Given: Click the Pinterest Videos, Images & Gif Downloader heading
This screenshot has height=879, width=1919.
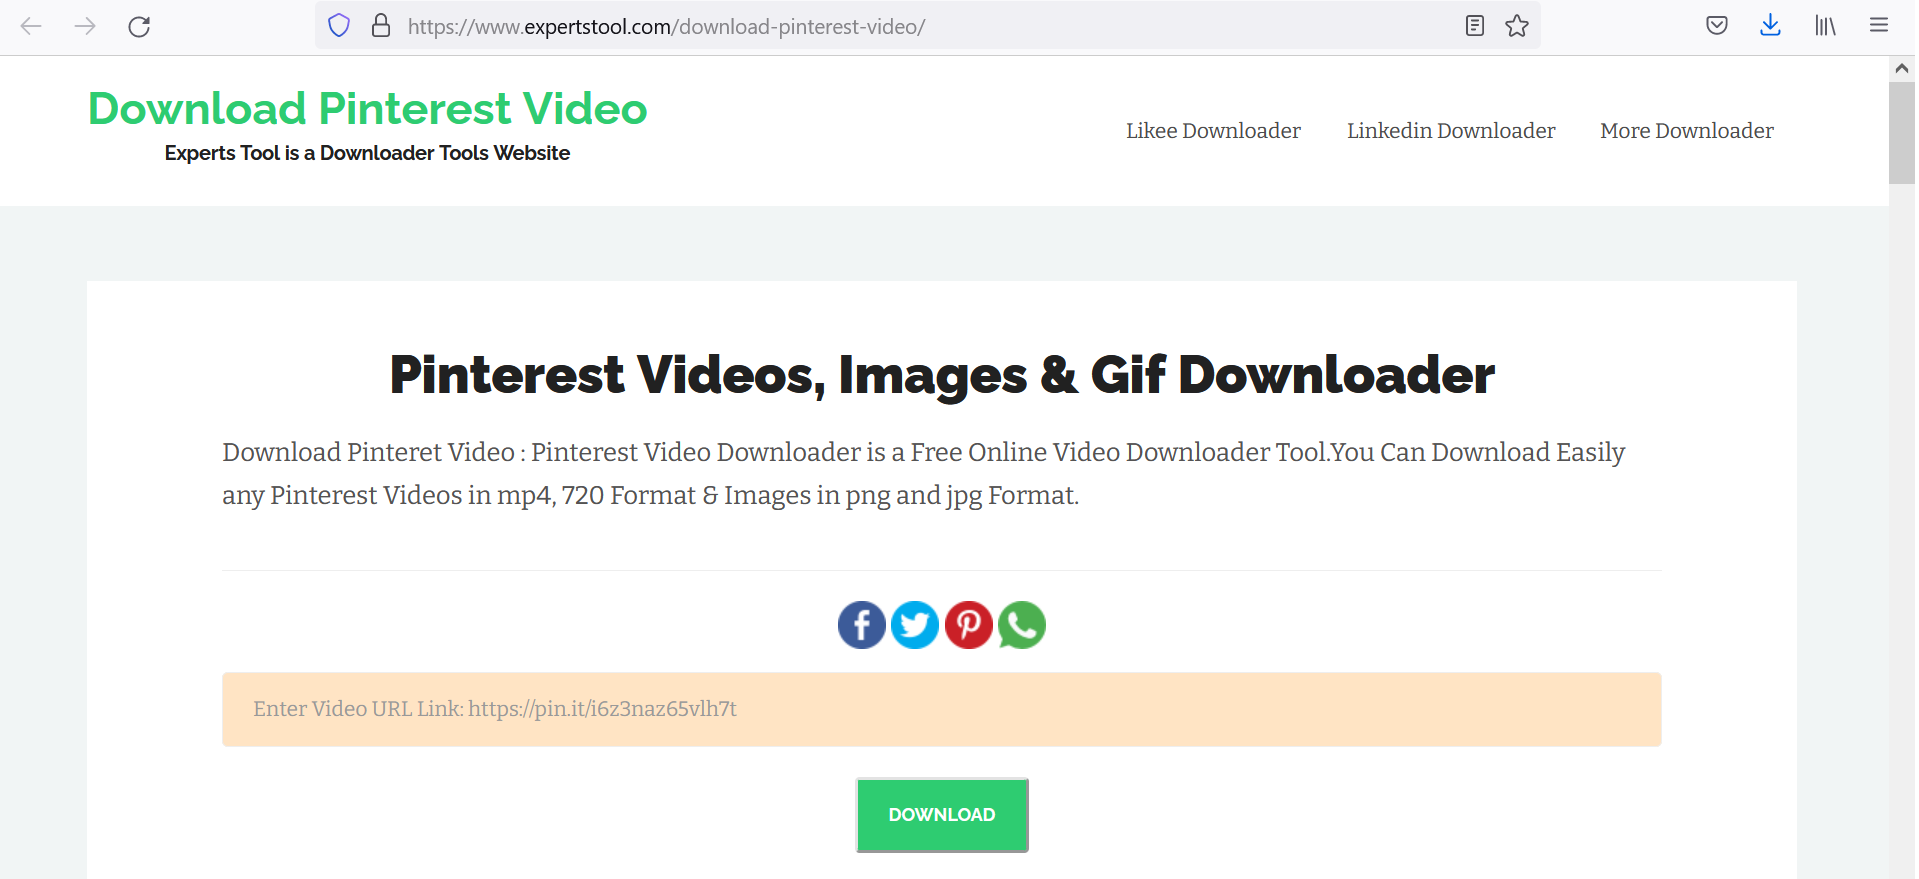Looking at the screenshot, I should point(942,375).
